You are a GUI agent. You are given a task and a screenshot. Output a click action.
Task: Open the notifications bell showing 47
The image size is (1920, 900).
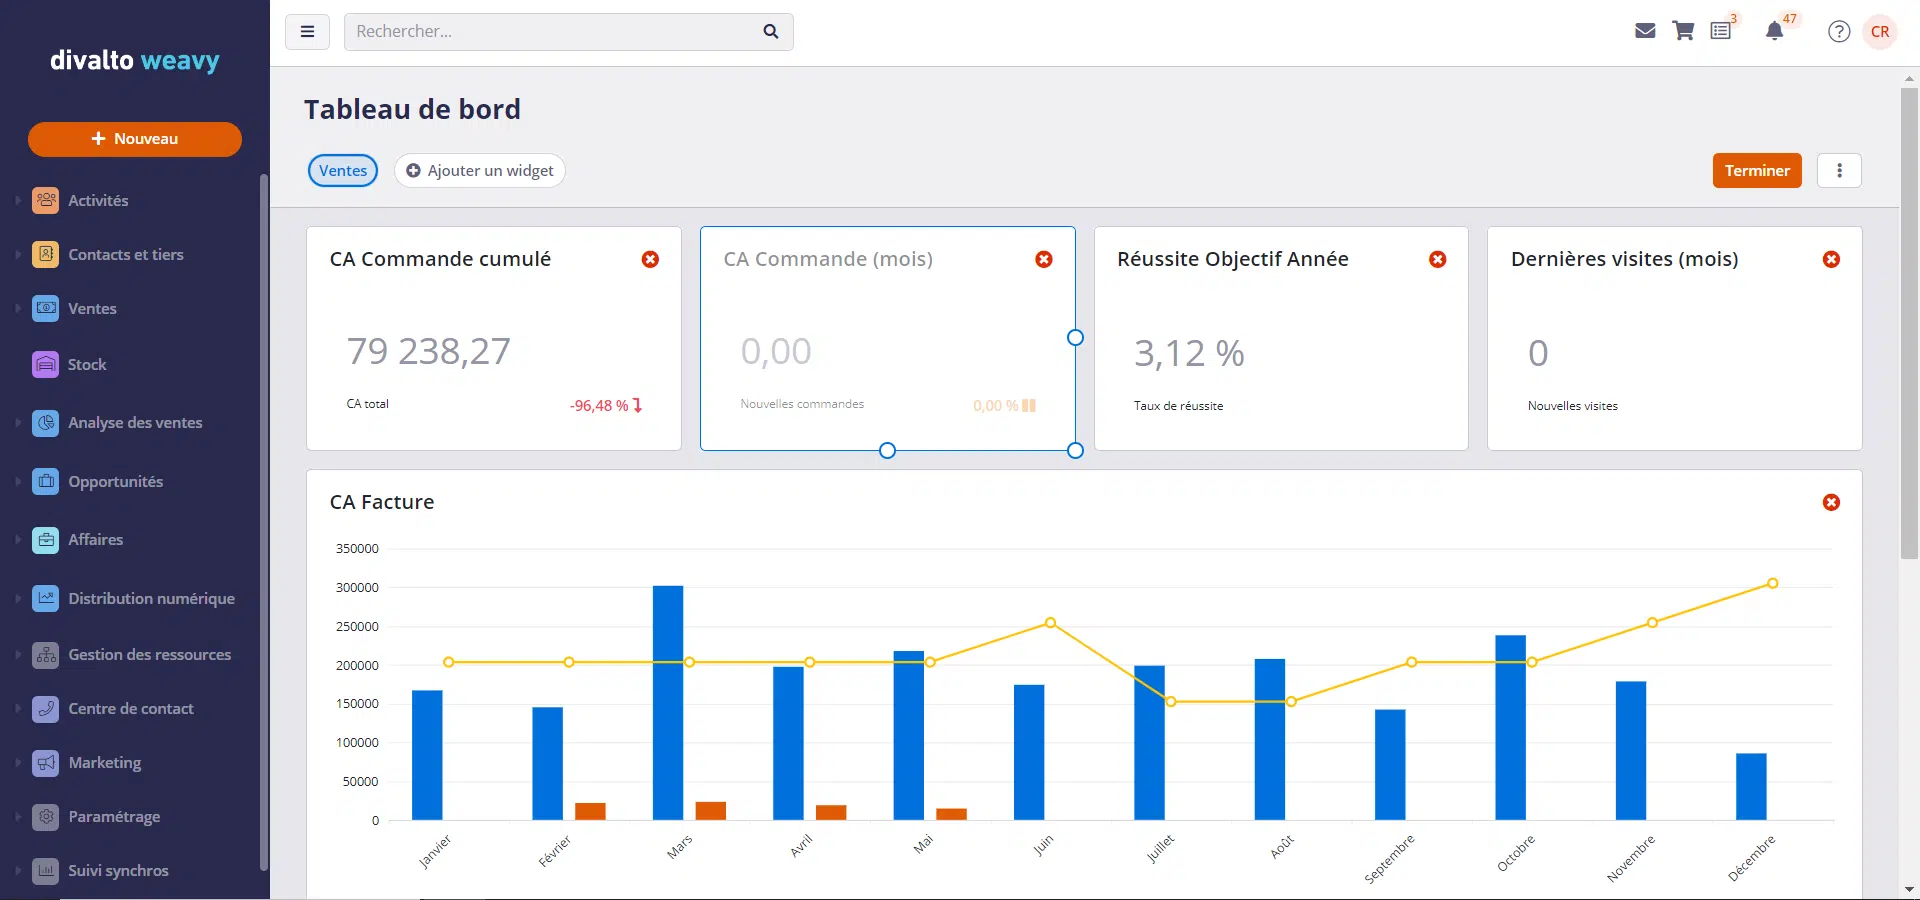coord(1775,31)
